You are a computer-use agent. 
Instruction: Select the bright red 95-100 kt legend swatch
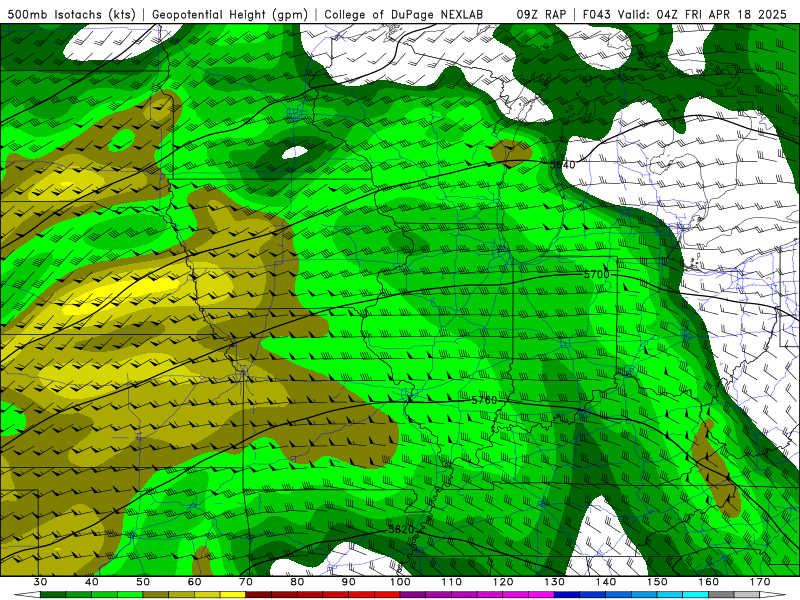(387, 595)
